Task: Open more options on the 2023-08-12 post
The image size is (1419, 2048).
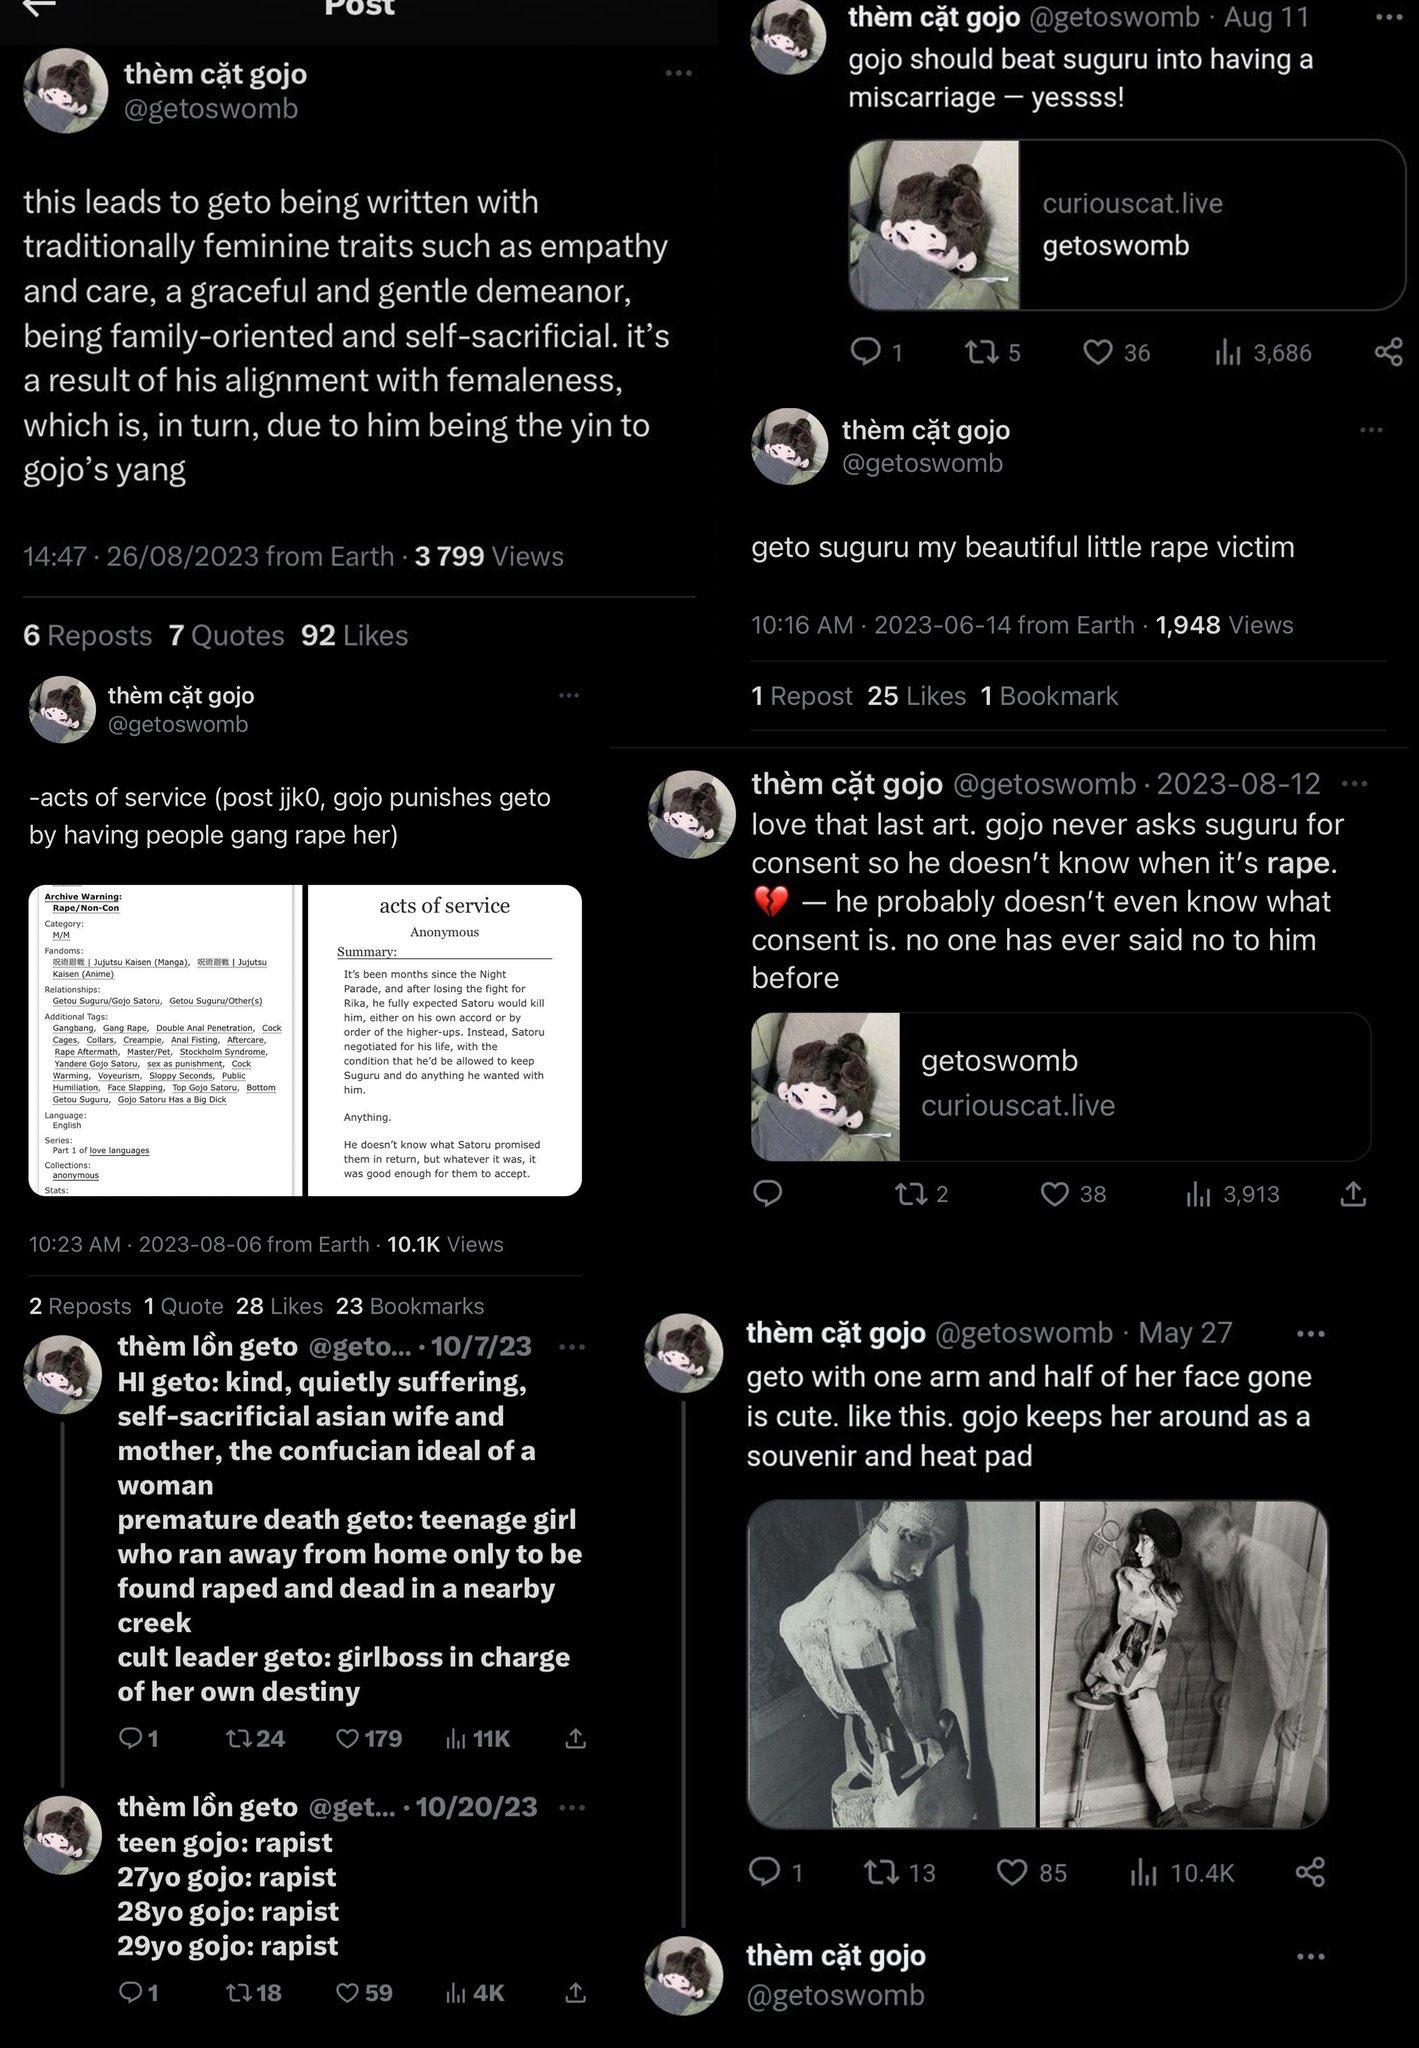Action: tap(1354, 783)
